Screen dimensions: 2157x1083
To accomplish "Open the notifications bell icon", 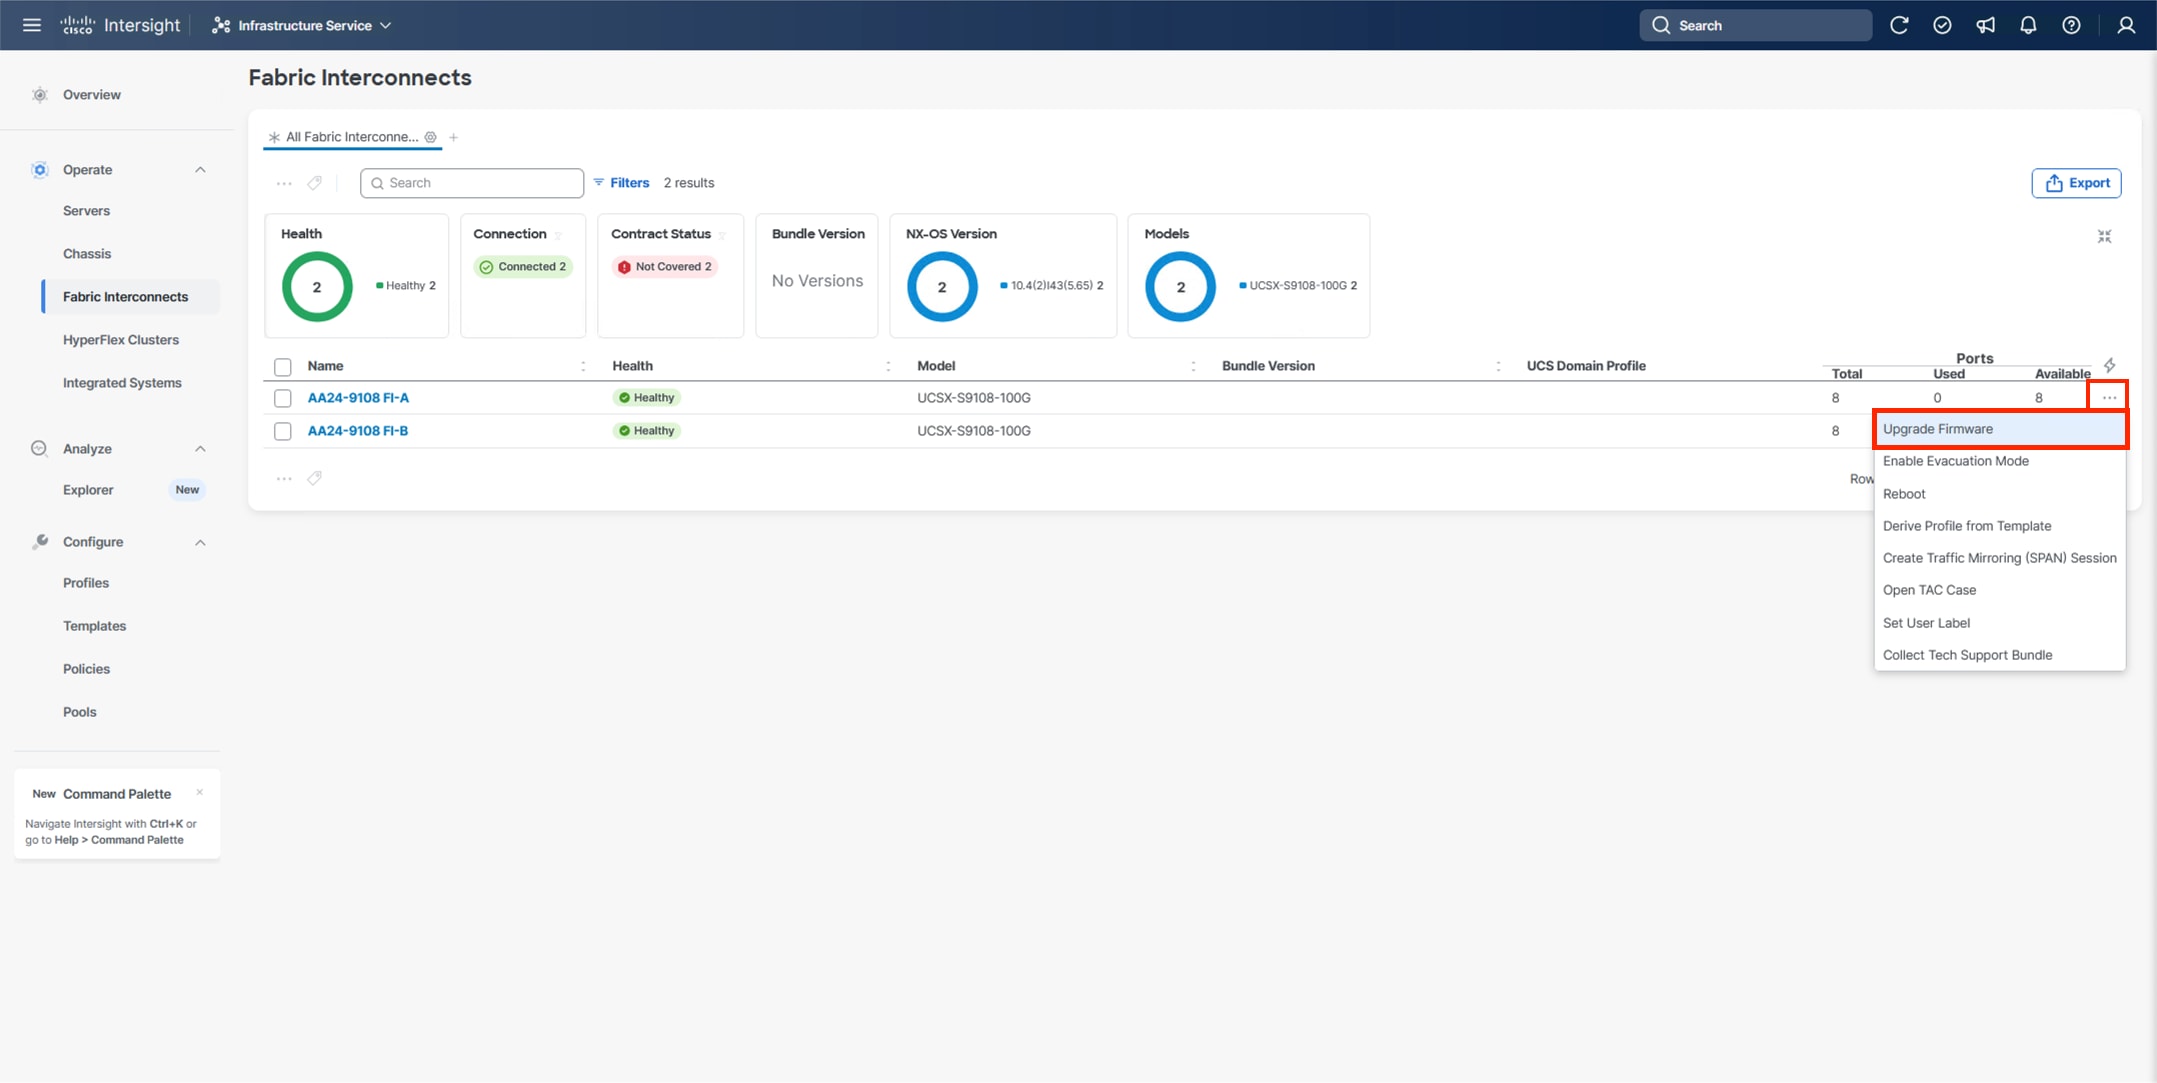I will (x=2028, y=25).
